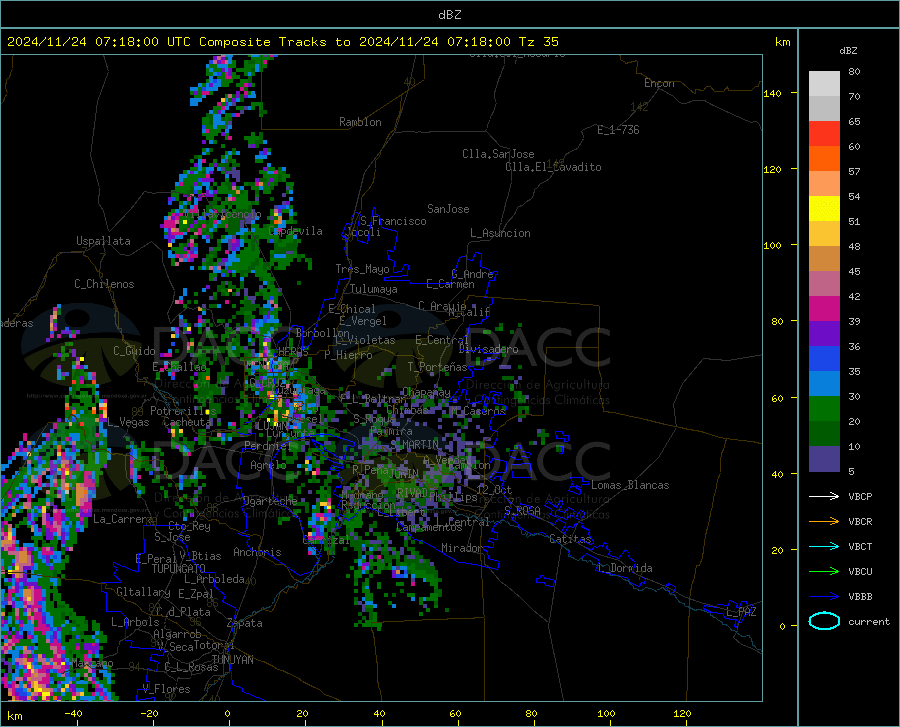Click the 'S_MARTIN' map label

[414, 444]
